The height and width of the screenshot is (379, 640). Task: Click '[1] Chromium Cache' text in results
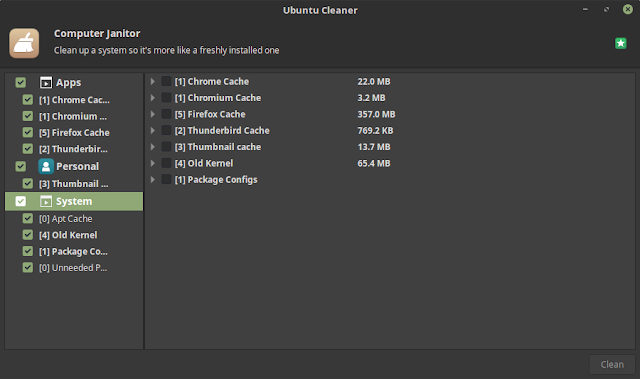point(218,98)
